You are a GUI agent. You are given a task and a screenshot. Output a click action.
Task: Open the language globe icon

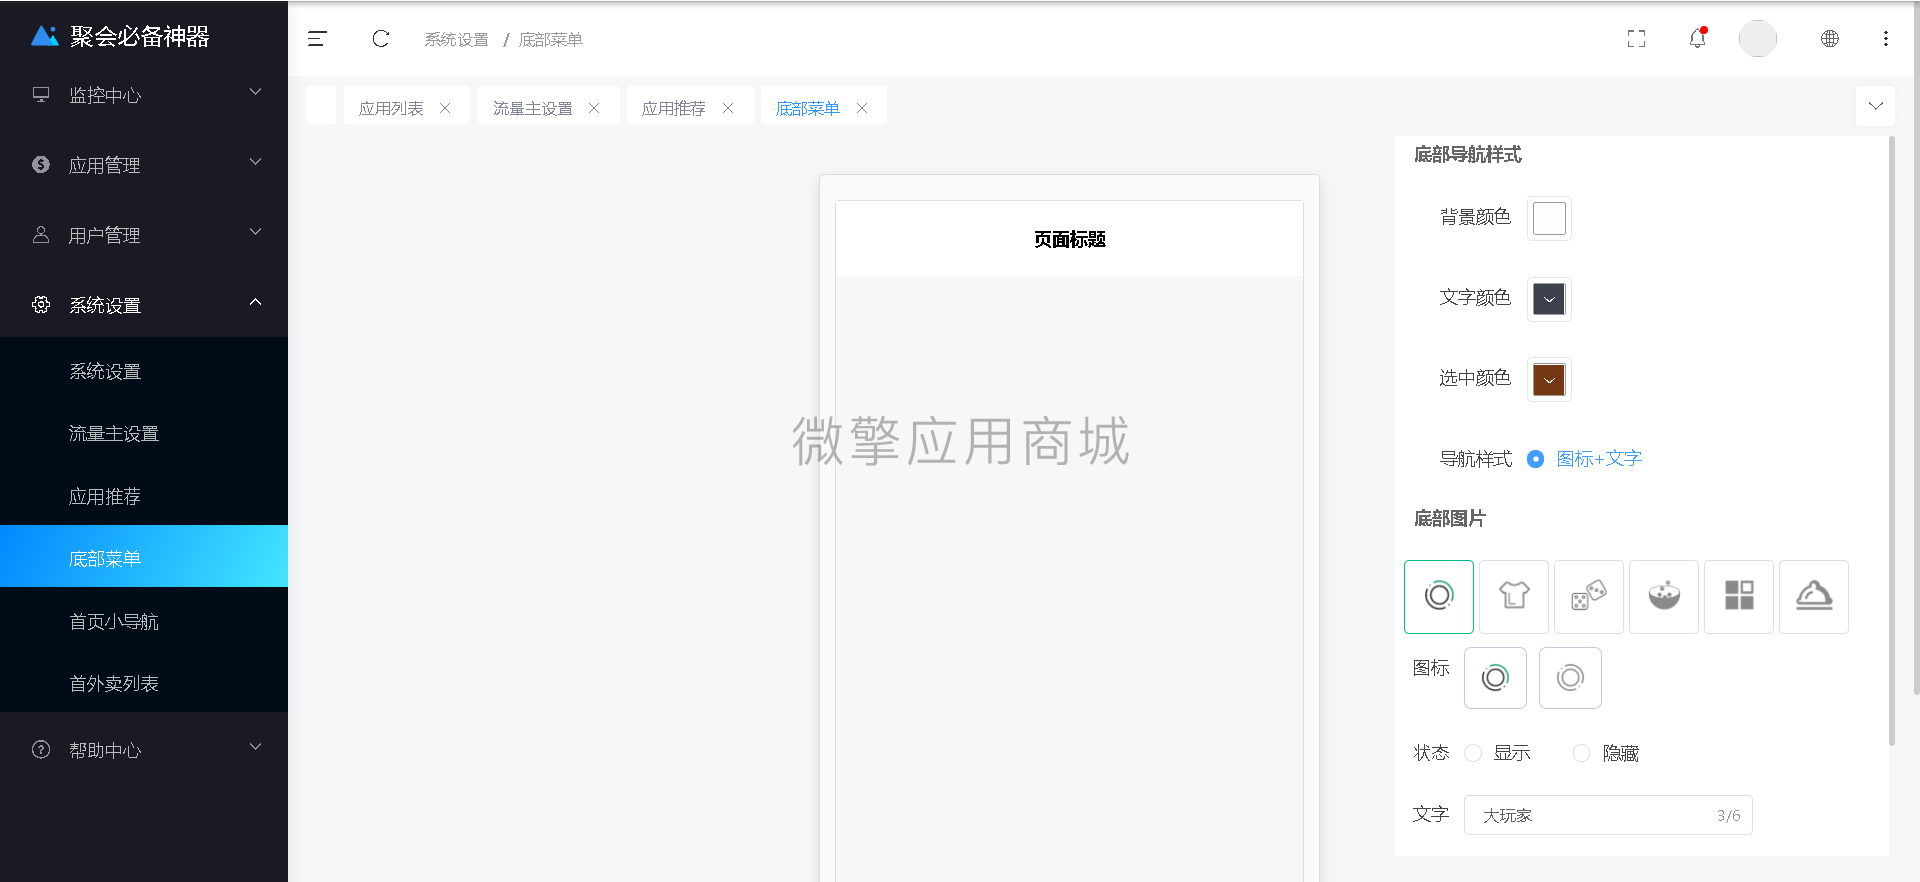pos(1829,39)
